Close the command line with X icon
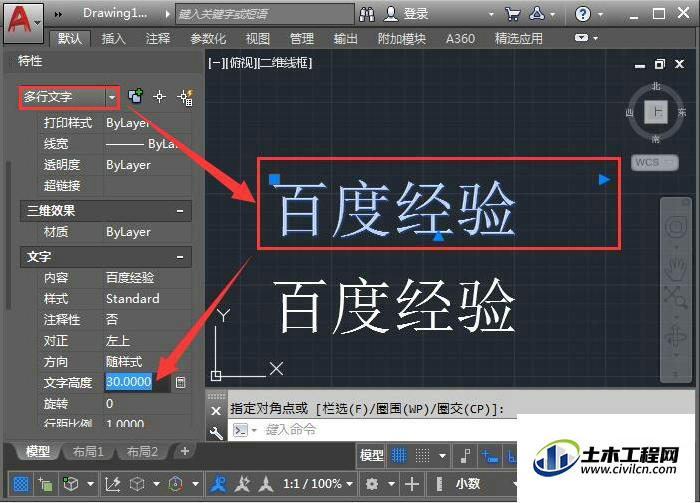 click(216, 411)
